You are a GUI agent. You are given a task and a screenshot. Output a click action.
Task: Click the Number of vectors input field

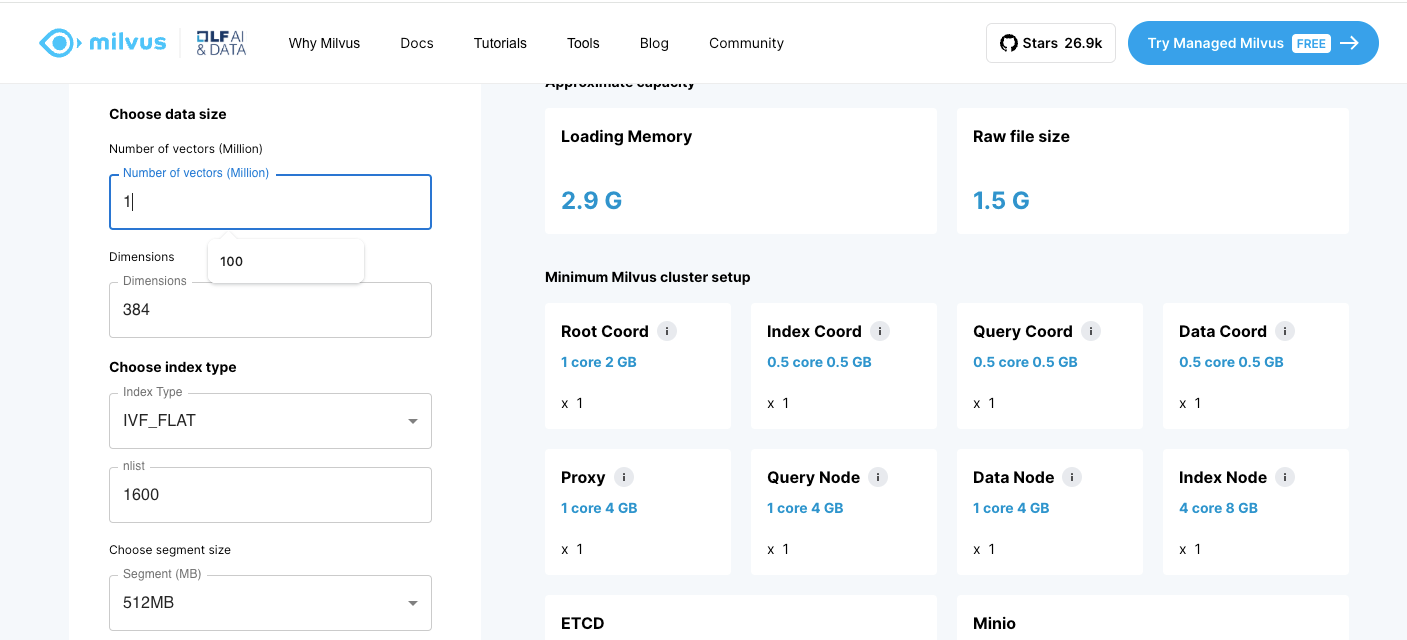[270, 202]
